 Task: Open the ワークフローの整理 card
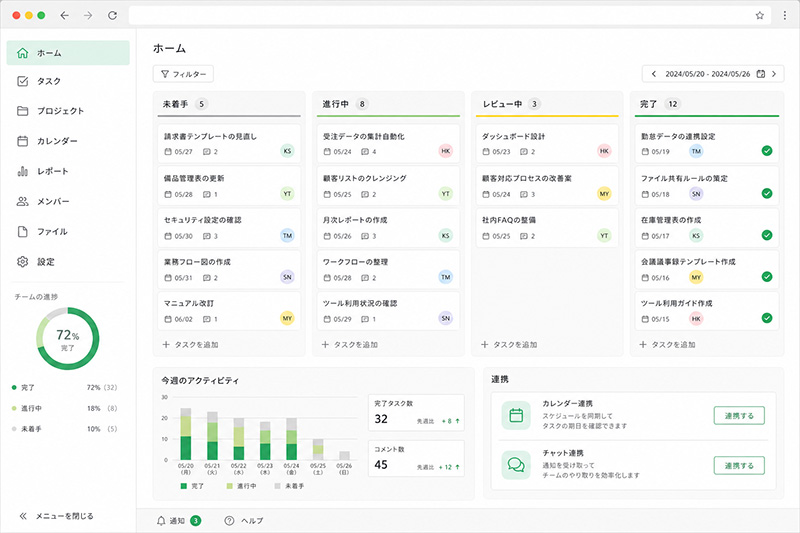(x=388, y=269)
